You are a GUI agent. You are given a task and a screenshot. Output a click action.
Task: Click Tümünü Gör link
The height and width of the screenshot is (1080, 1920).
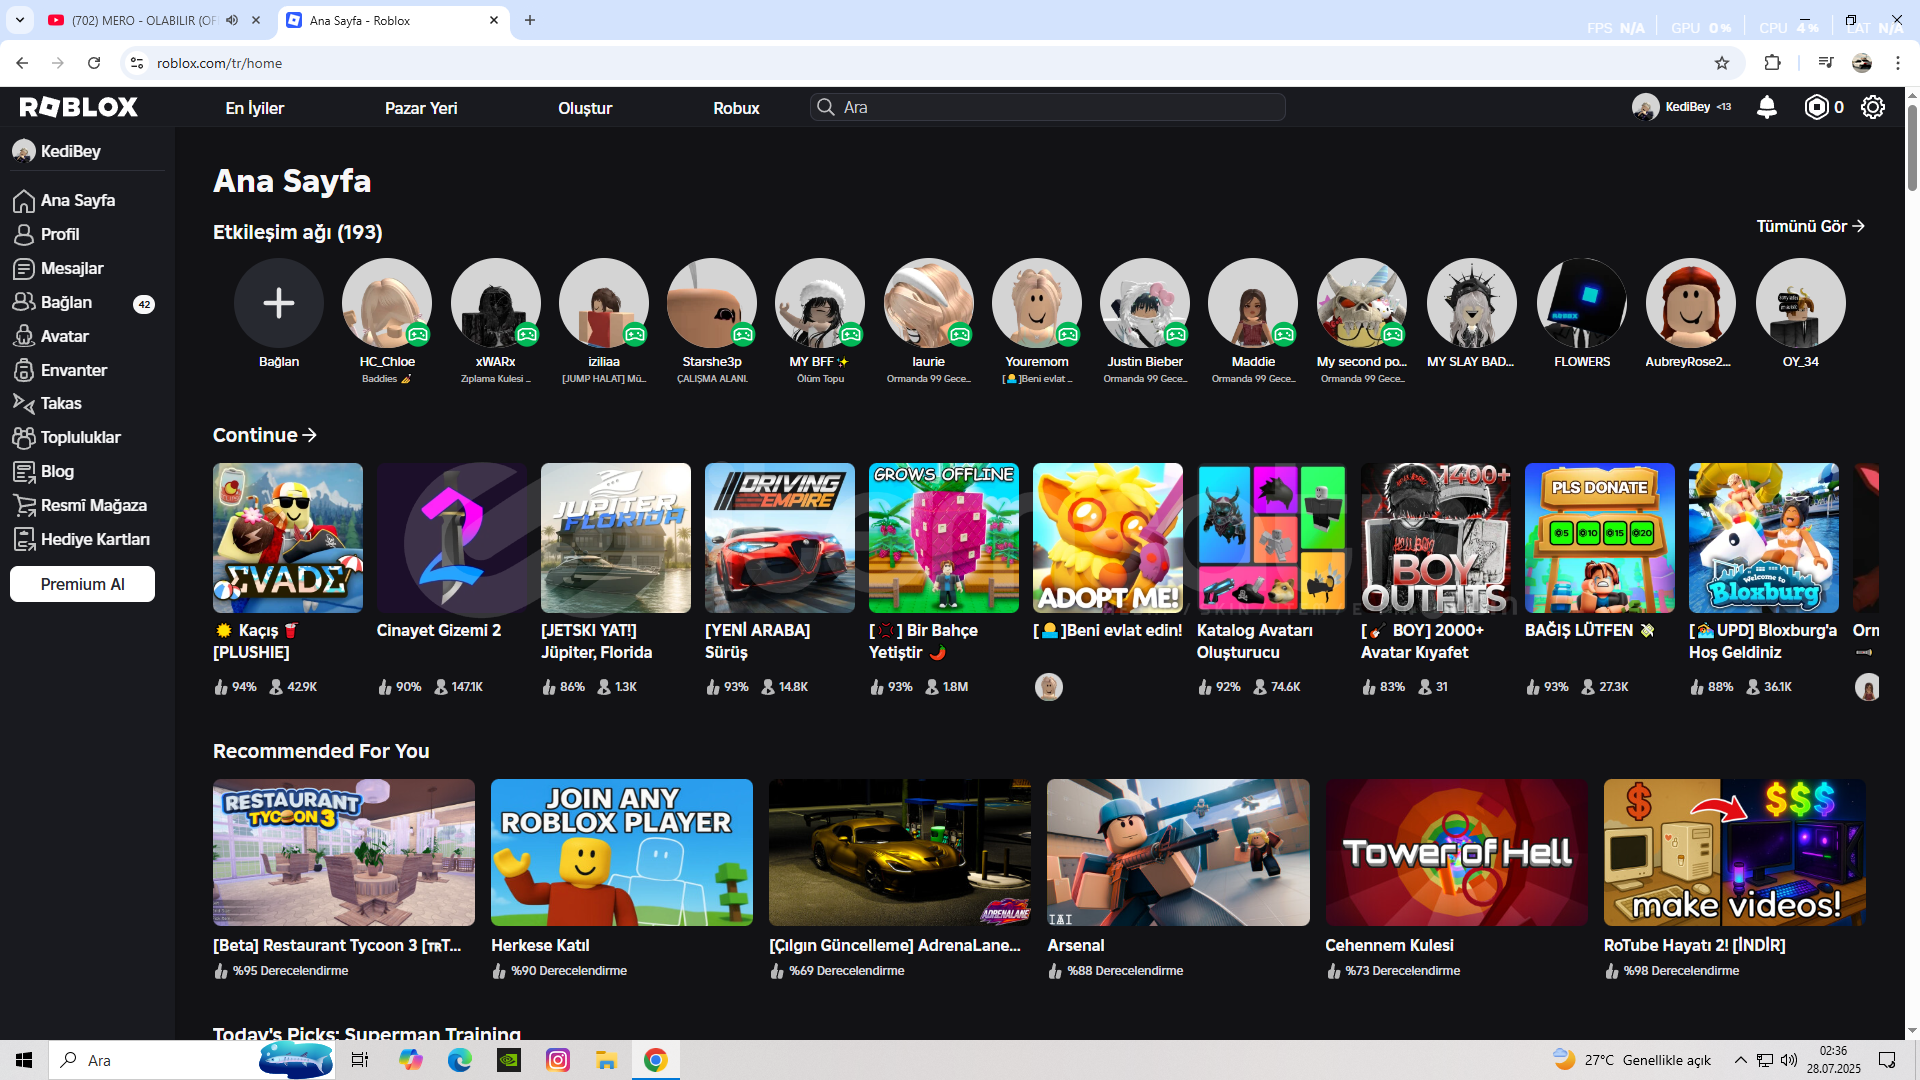[x=1810, y=226]
